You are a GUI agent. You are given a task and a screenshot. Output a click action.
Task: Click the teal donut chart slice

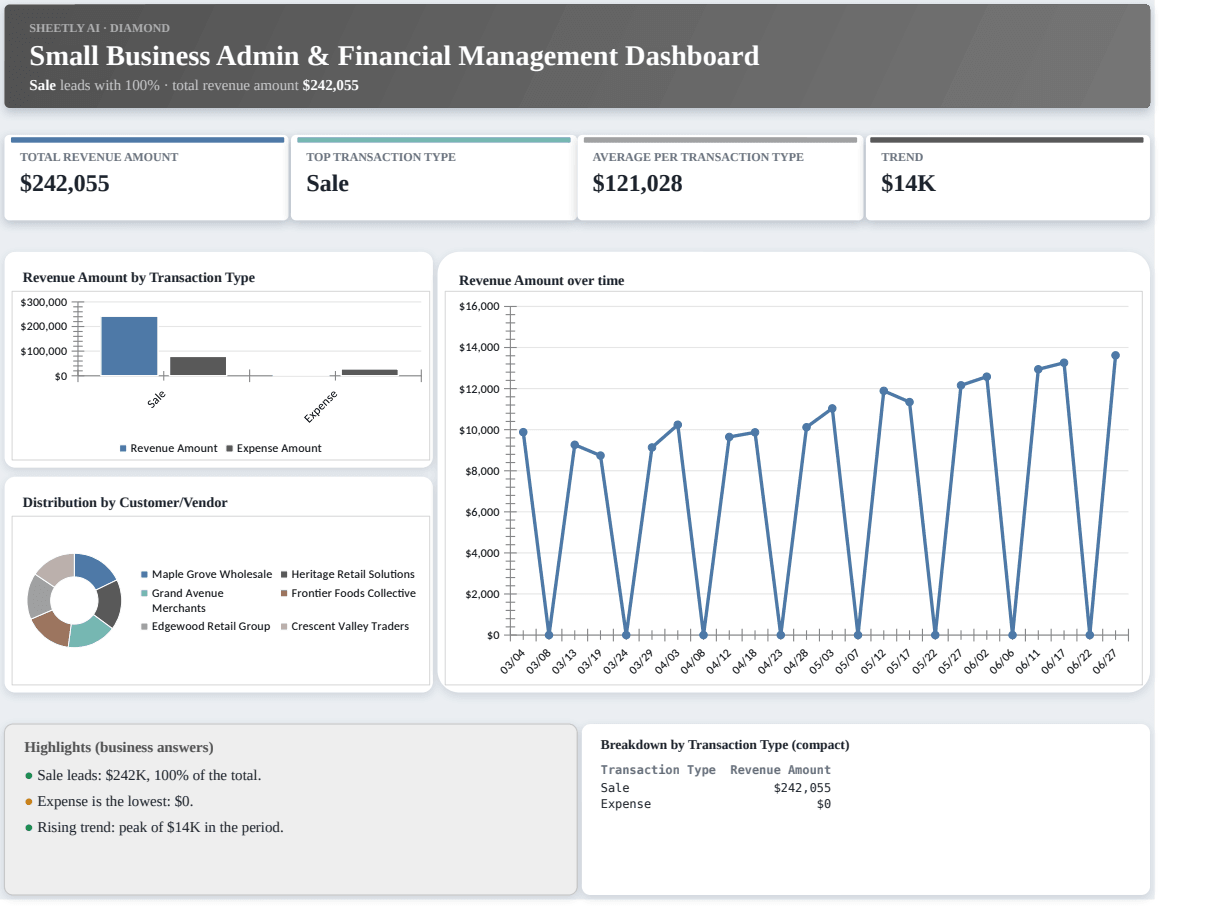[x=91, y=633]
